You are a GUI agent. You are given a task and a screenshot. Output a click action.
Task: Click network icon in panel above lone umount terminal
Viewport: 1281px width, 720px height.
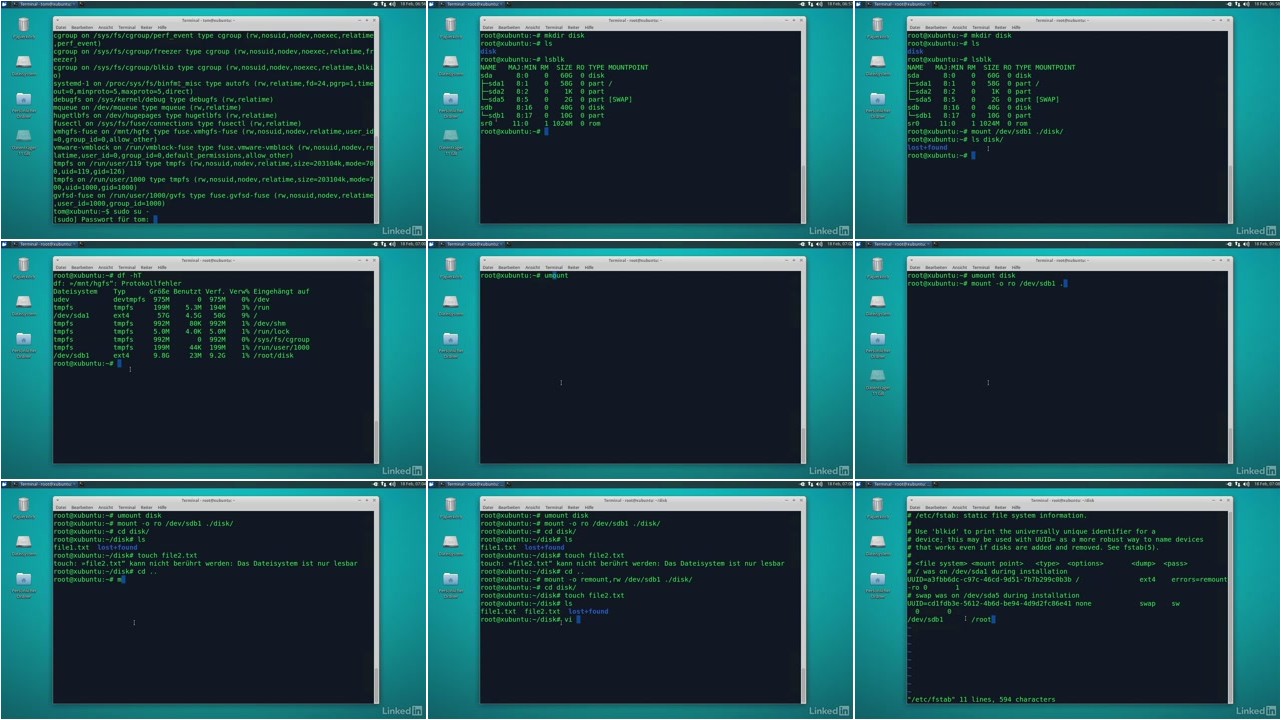click(x=813, y=244)
